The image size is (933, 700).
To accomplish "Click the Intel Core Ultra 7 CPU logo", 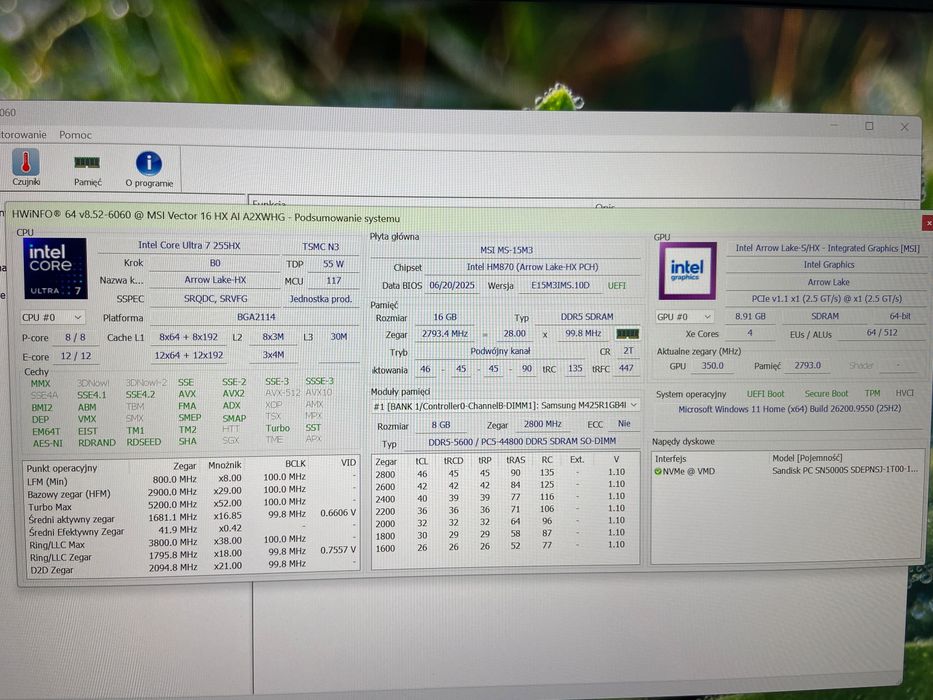I will click(55, 268).
